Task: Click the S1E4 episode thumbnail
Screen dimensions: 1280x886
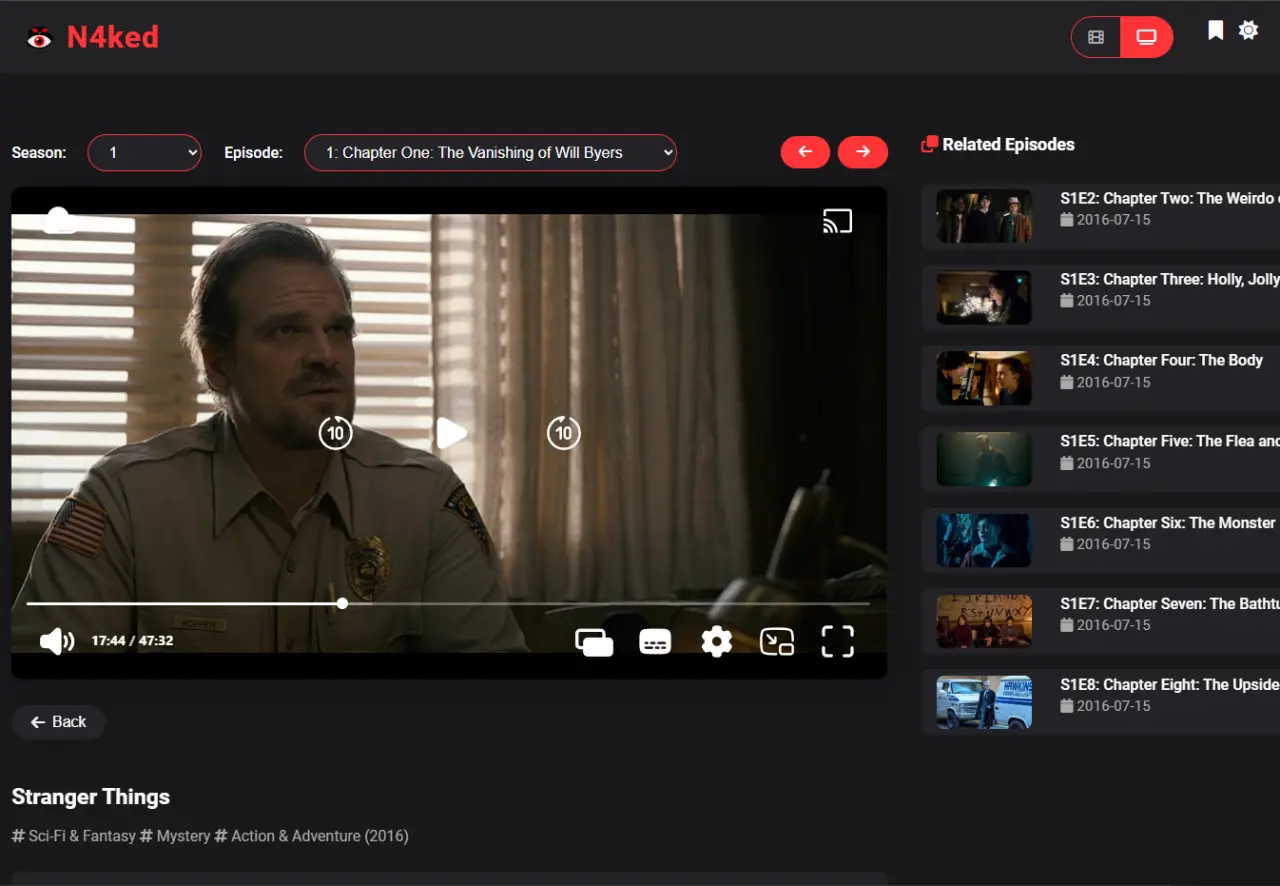Action: point(984,378)
